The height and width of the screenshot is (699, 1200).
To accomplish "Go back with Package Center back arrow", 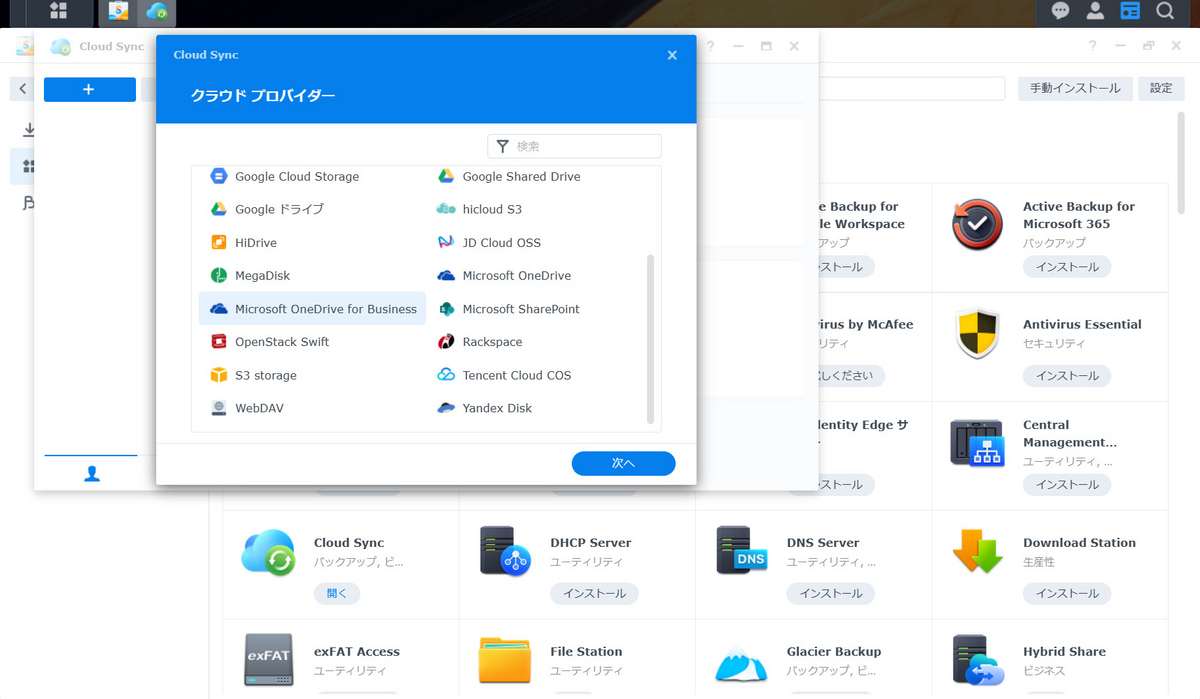I will point(22,89).
